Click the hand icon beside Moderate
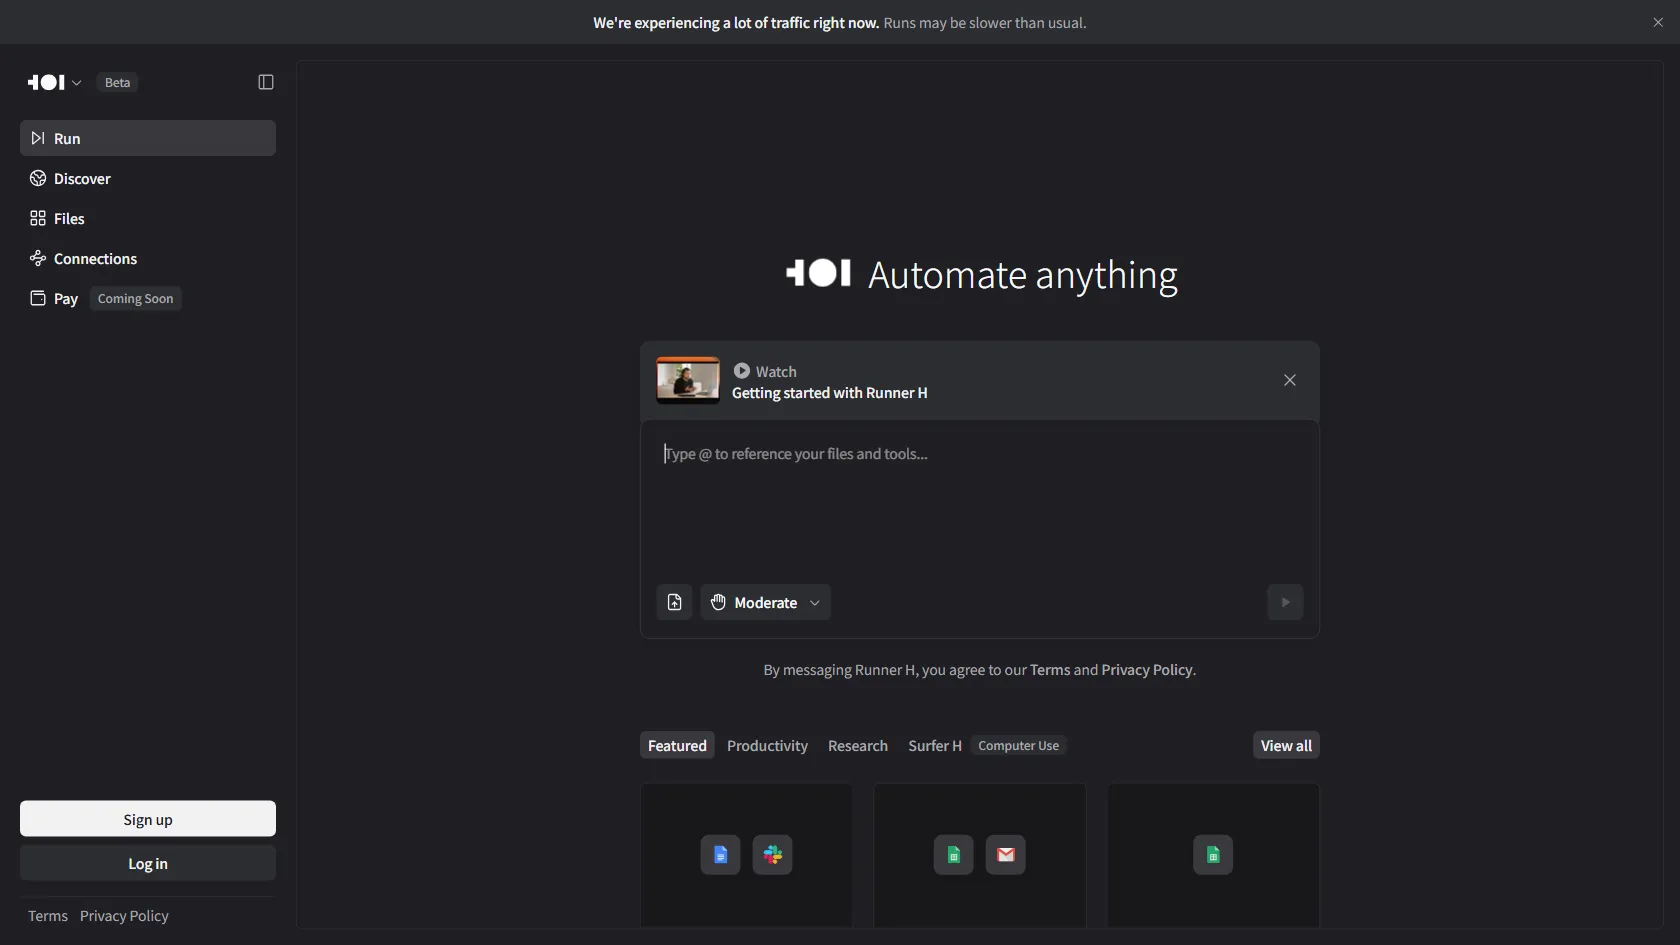1680x945 pixels. coord(718,602)
